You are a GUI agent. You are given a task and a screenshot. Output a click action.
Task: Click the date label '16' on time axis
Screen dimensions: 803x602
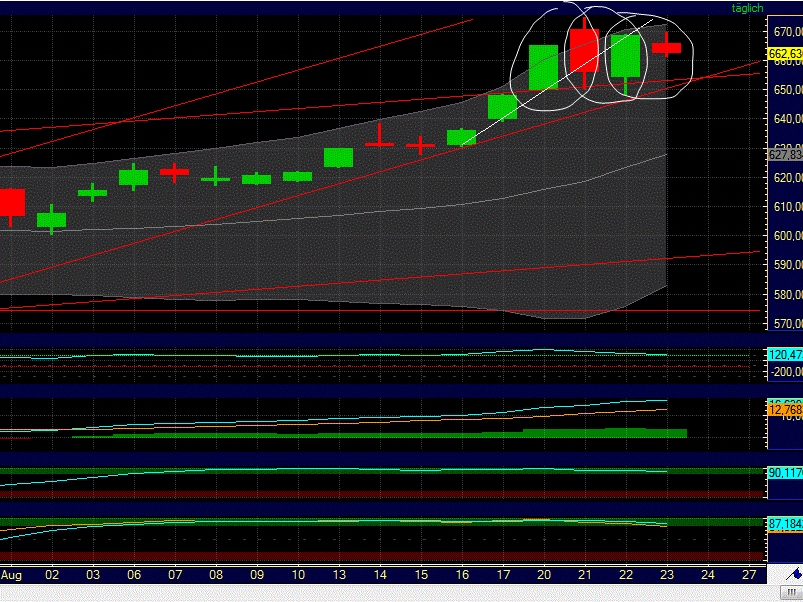tap(462, 576)
